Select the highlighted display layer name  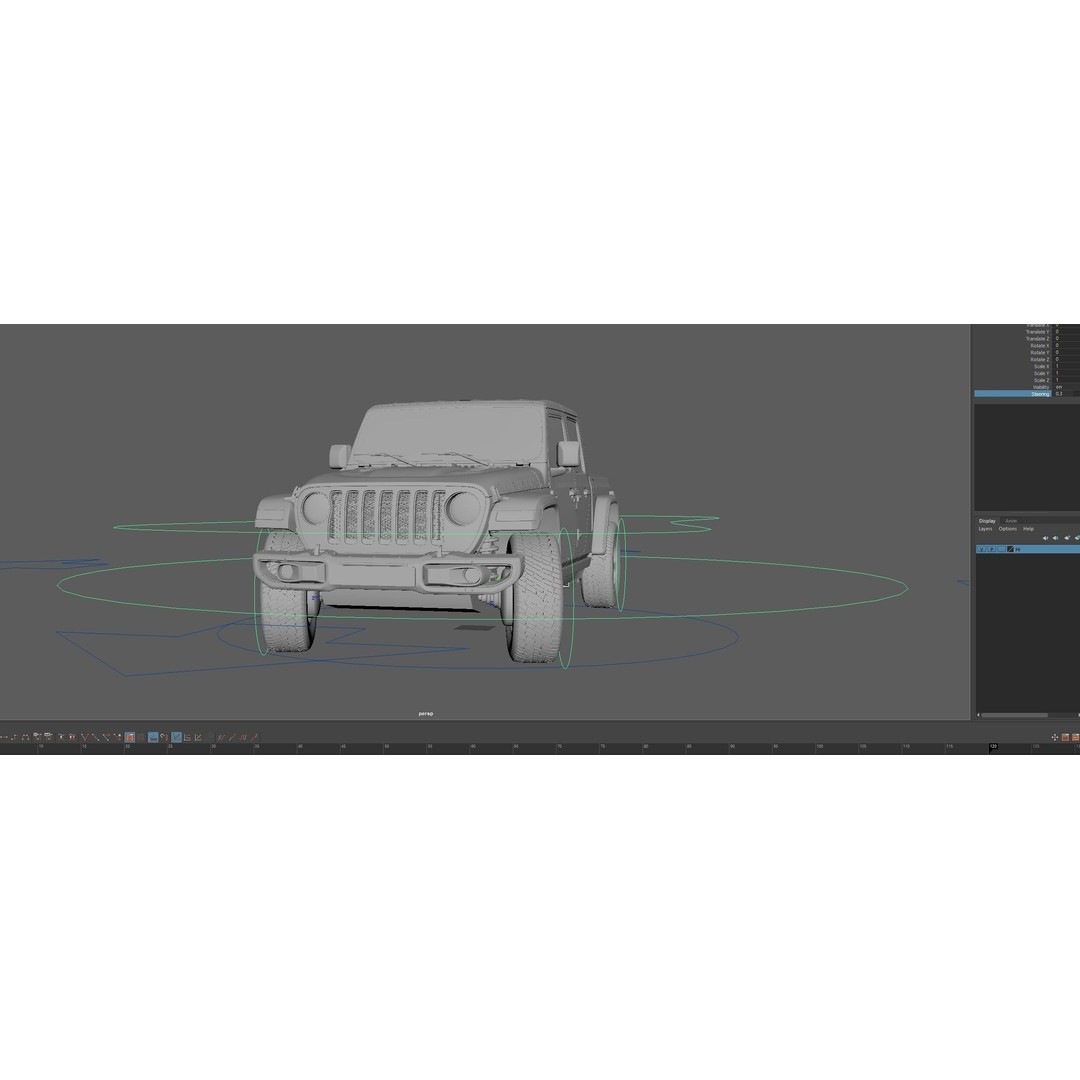(1018, 549)
